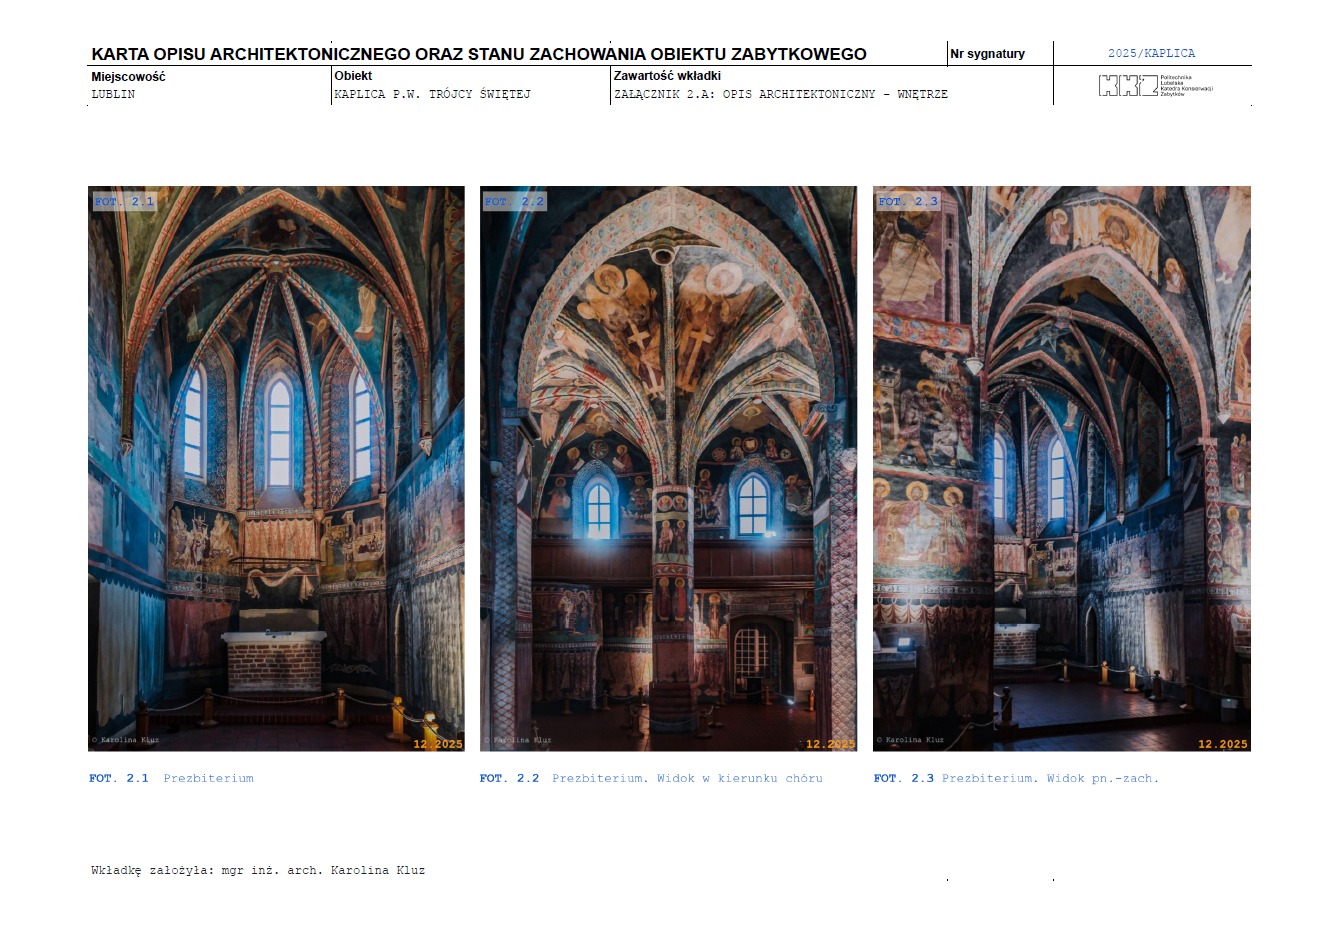Click the 'Zawartość wkładki' label
This screenshot has width=1340, height=943.
[667, 76]
